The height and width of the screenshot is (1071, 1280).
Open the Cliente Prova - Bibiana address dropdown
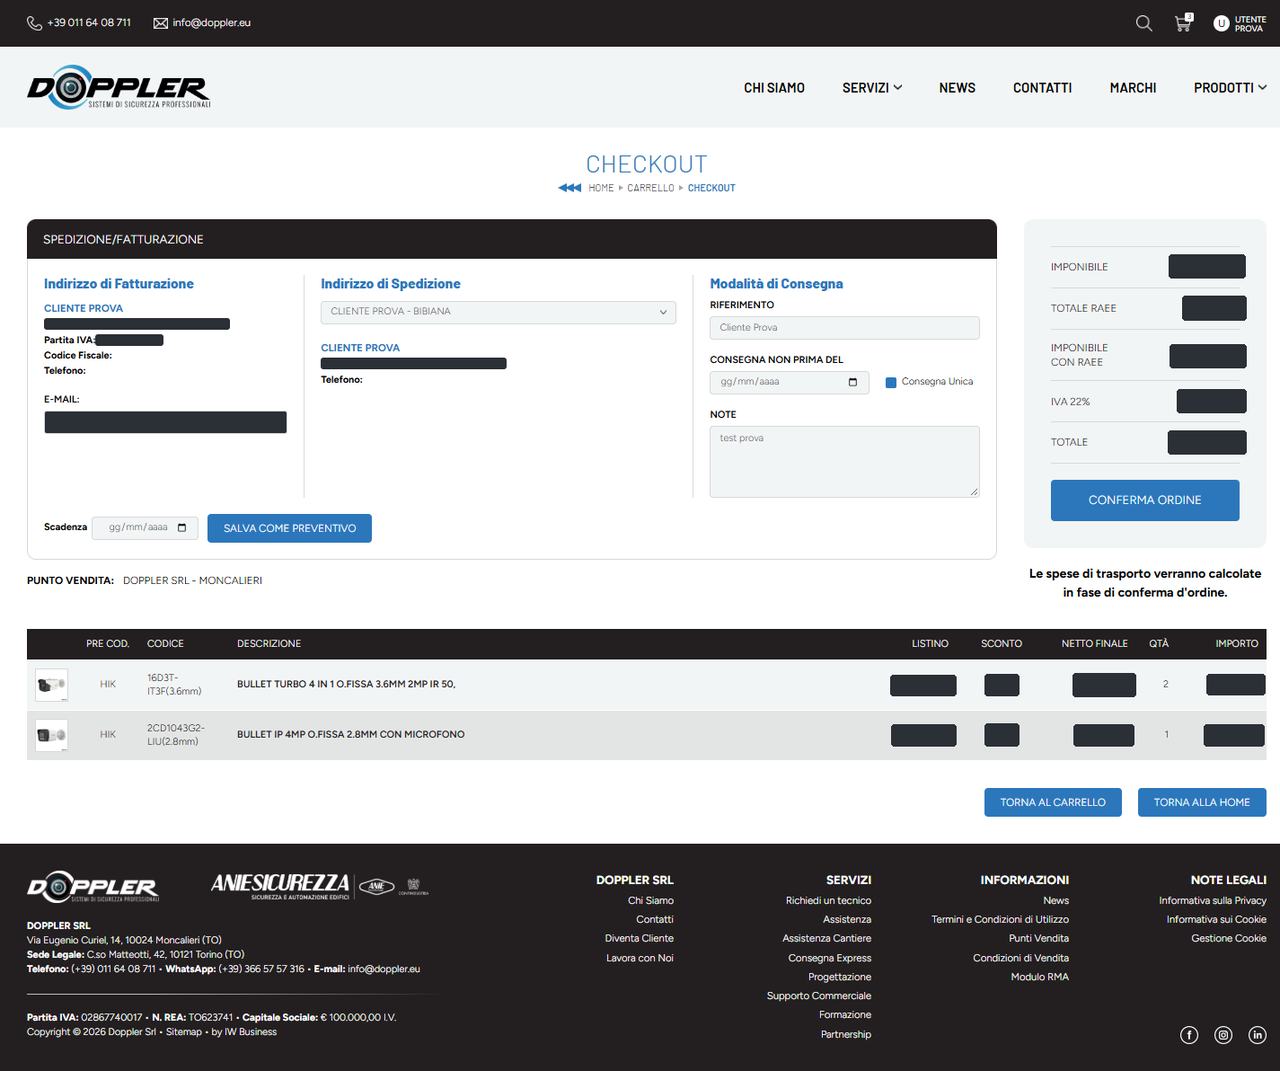point(498,312)
